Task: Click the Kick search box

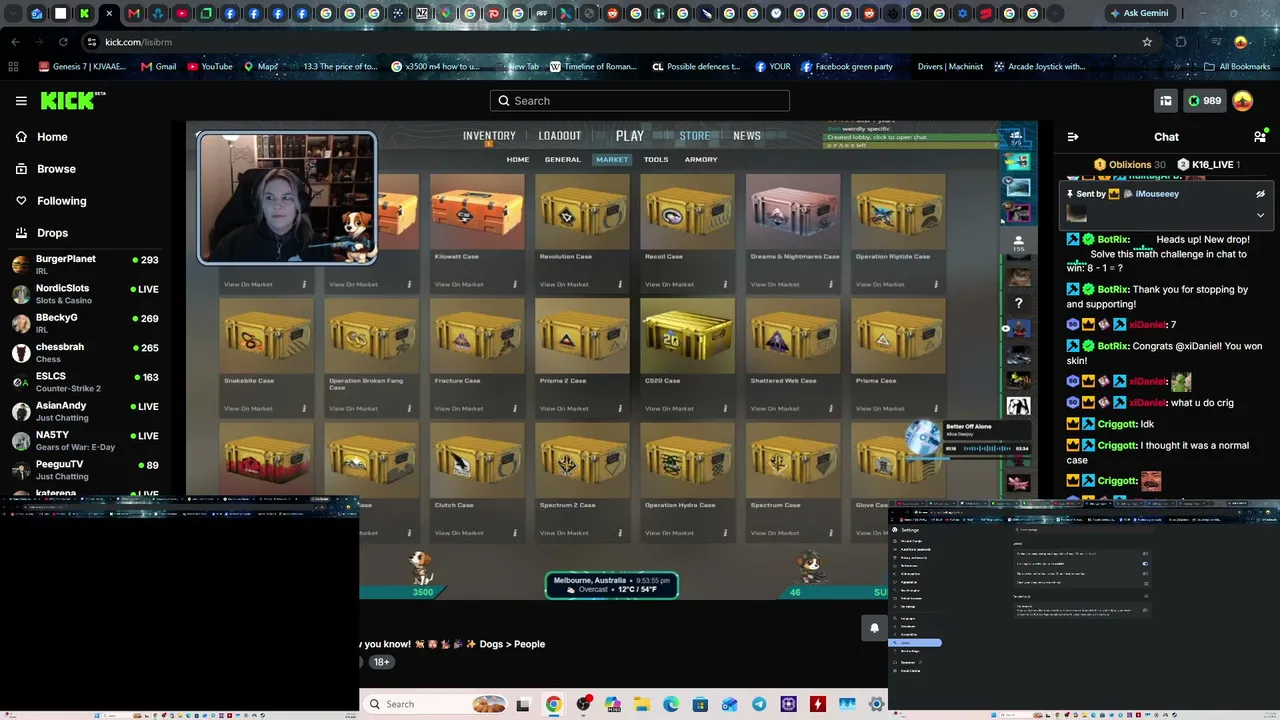Action: (x=640, y=101)
